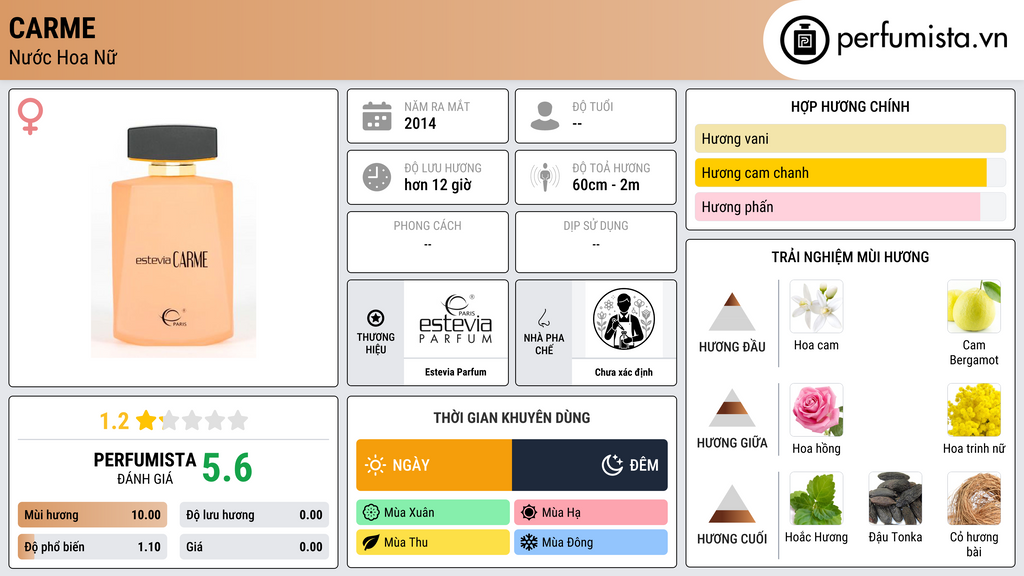Image resolution: width=1024 pixels, height=576 pixels.
Task: Click the Mùa Hạ season chip
Action: (x=591, y=513)
